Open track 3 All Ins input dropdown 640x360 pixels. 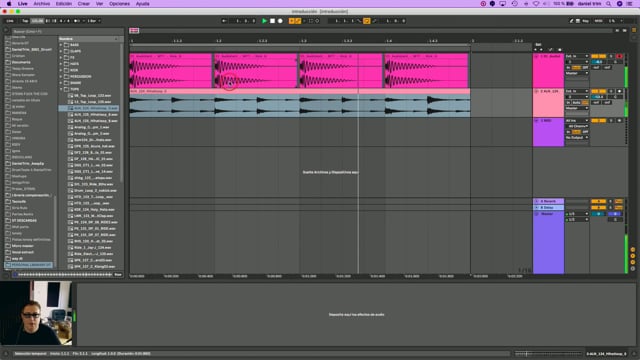pos(577,121)
